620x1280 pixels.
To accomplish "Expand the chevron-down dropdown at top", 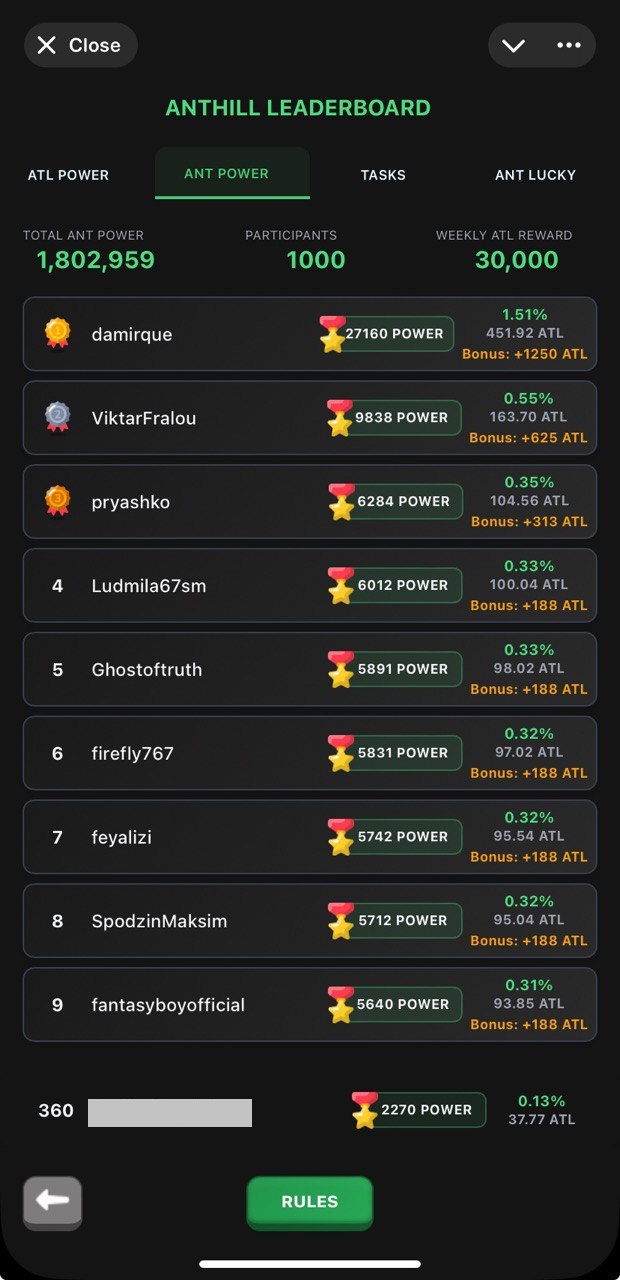I will (x=513, y=45).
